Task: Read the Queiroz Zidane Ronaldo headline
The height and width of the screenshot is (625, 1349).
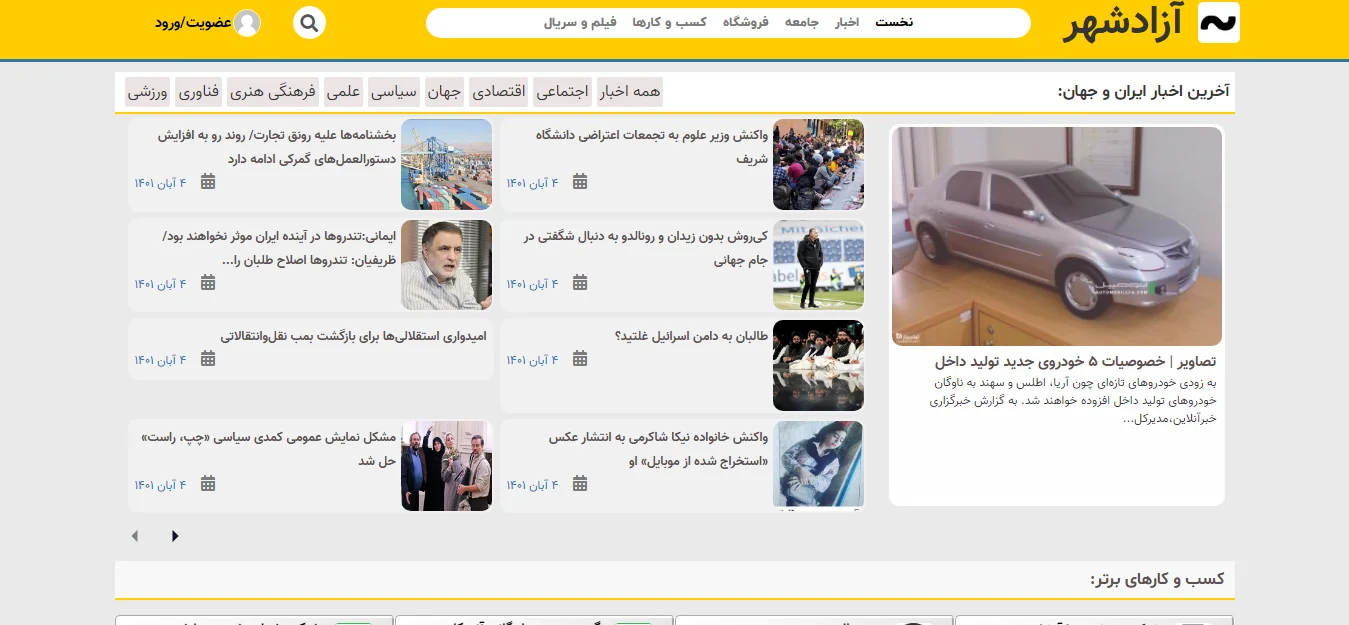Action: pyautogui.click(x=645, y=248)
